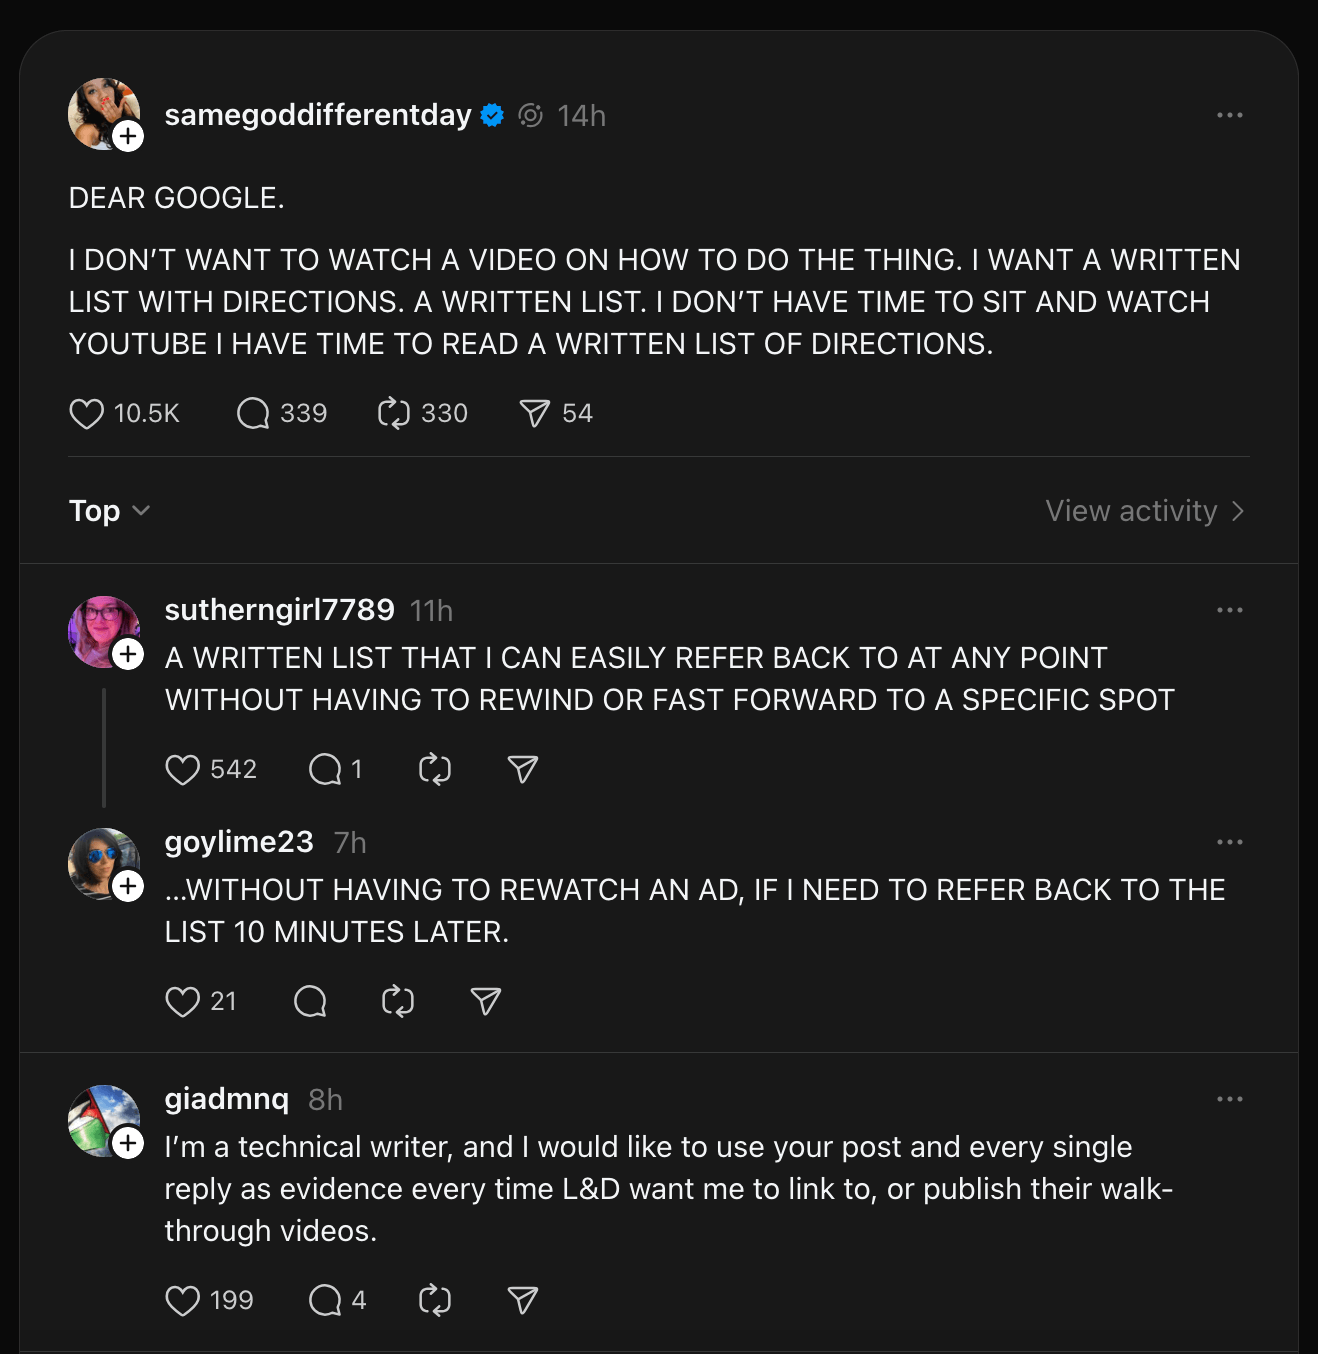Follow giadmnq using avatar plus badge
The height and width of the screenshot is (1354, 1318).
pos(128,1142)
